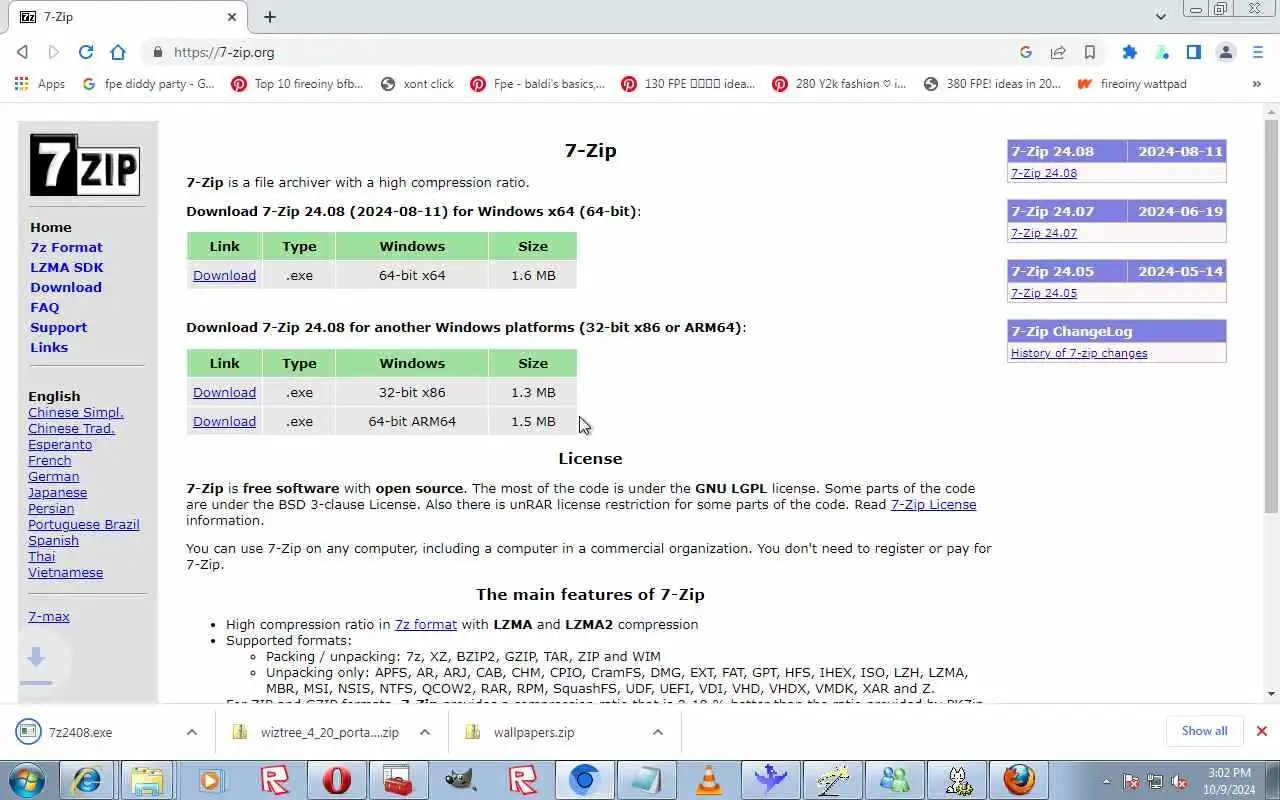The height and width of the screenshot is (800, 1280).
Task: Open the 7-max sidebar link
Action: 49,616
